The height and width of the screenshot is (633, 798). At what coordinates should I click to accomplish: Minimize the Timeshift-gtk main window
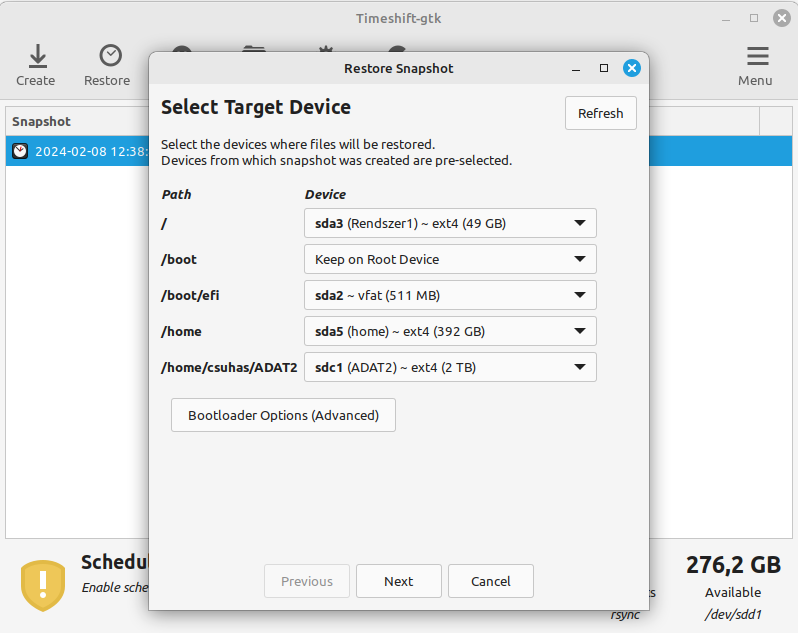click(726, 19)
